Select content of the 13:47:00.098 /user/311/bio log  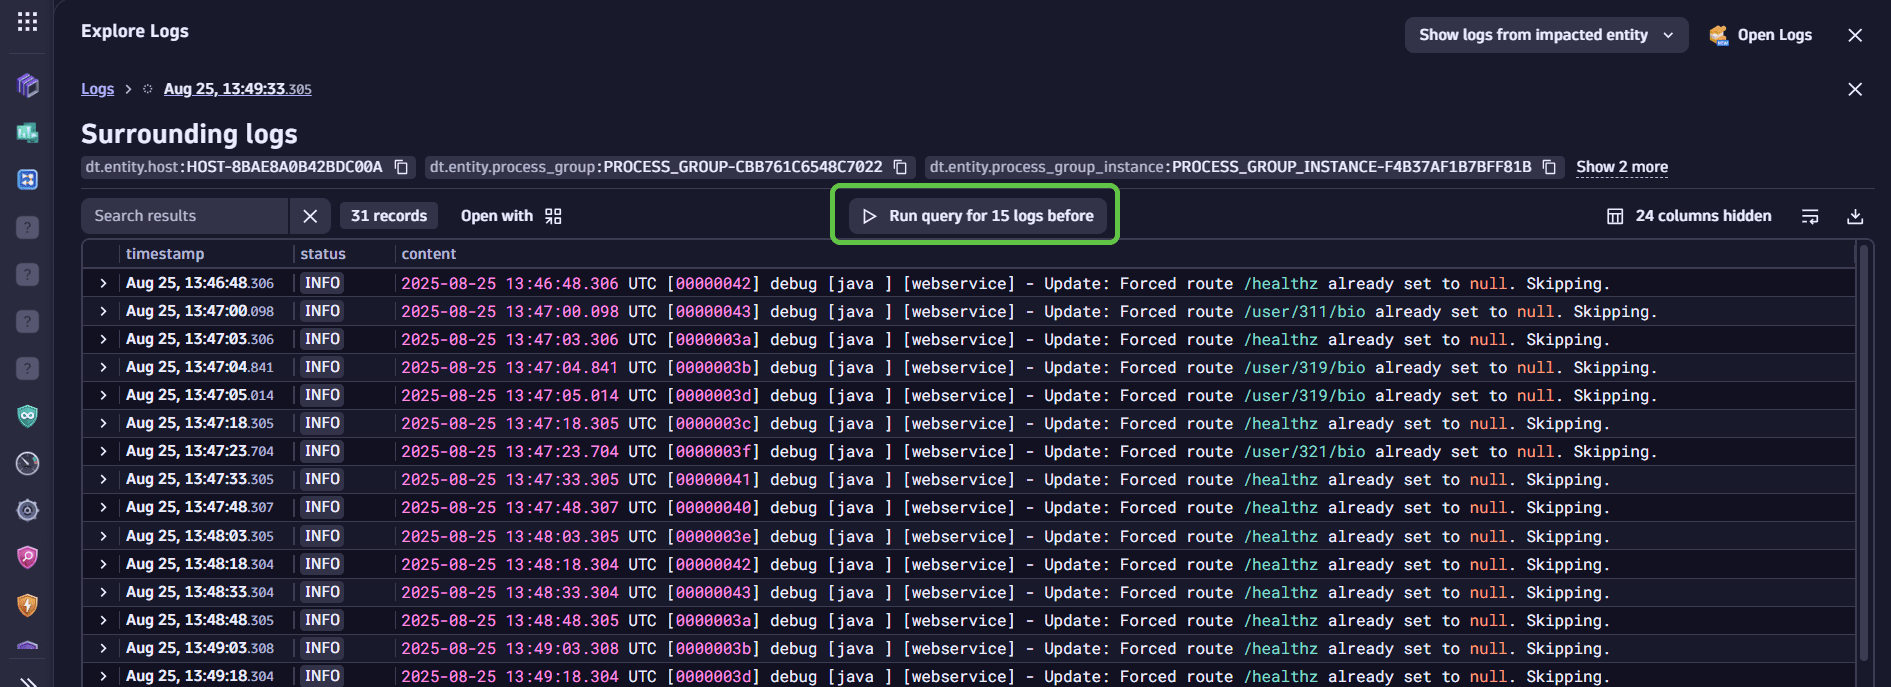1029,312
